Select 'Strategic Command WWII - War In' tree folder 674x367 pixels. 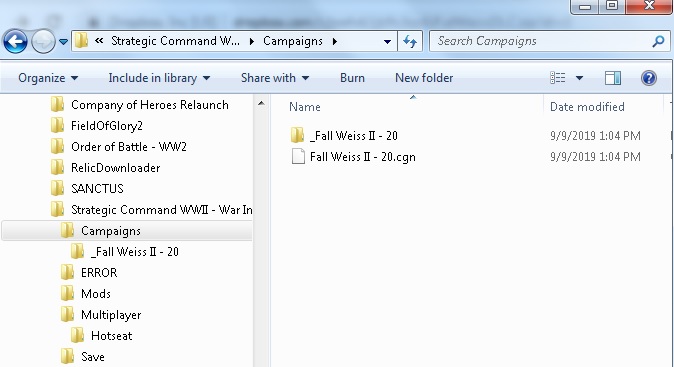[162, 210]
